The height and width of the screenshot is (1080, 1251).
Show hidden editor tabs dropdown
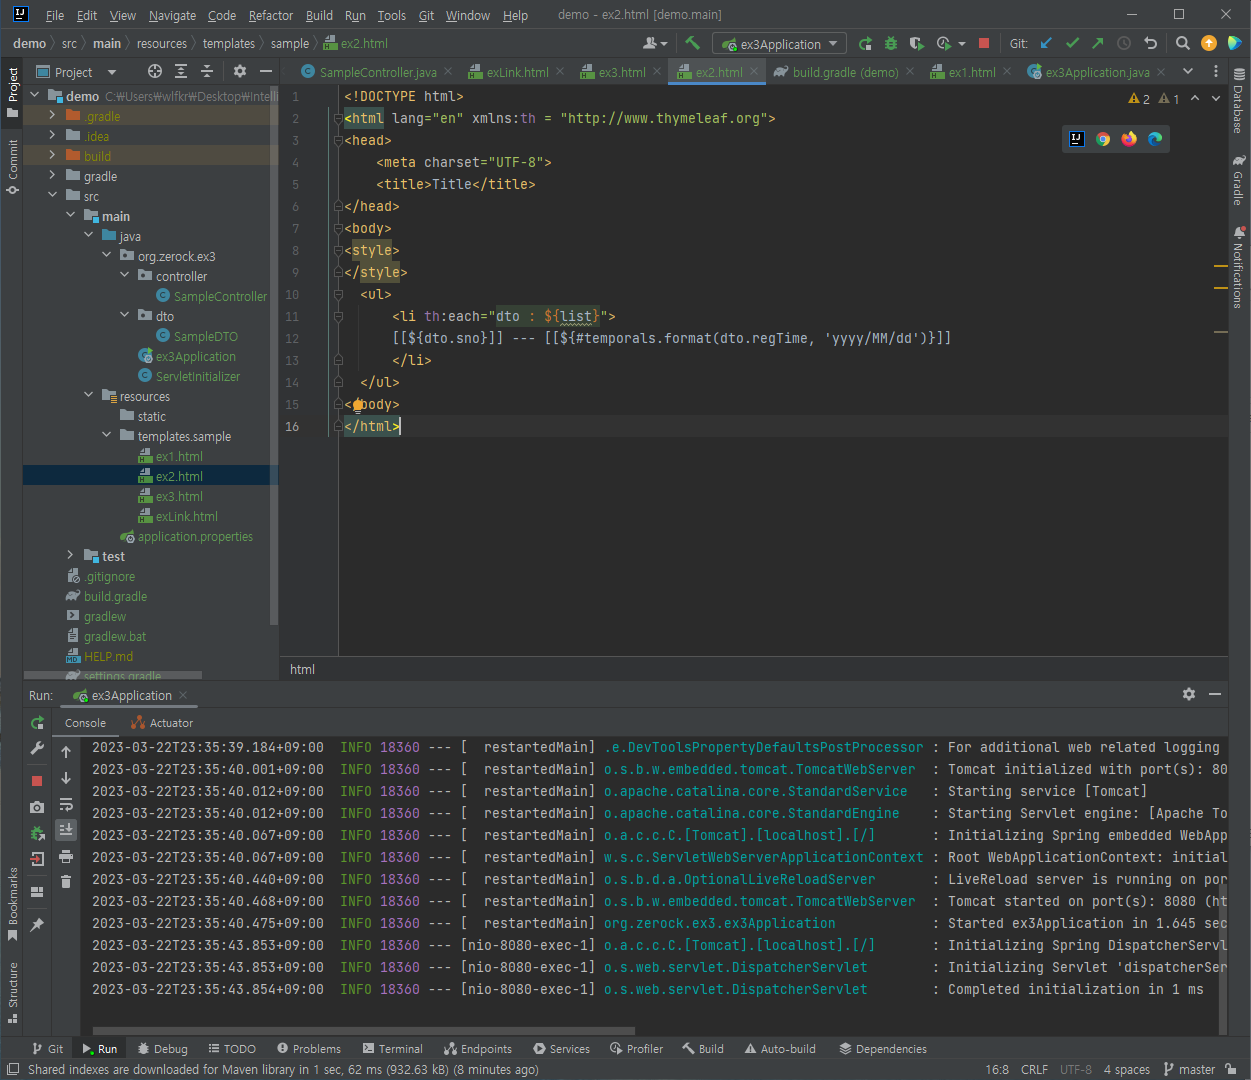point(1188,71)
